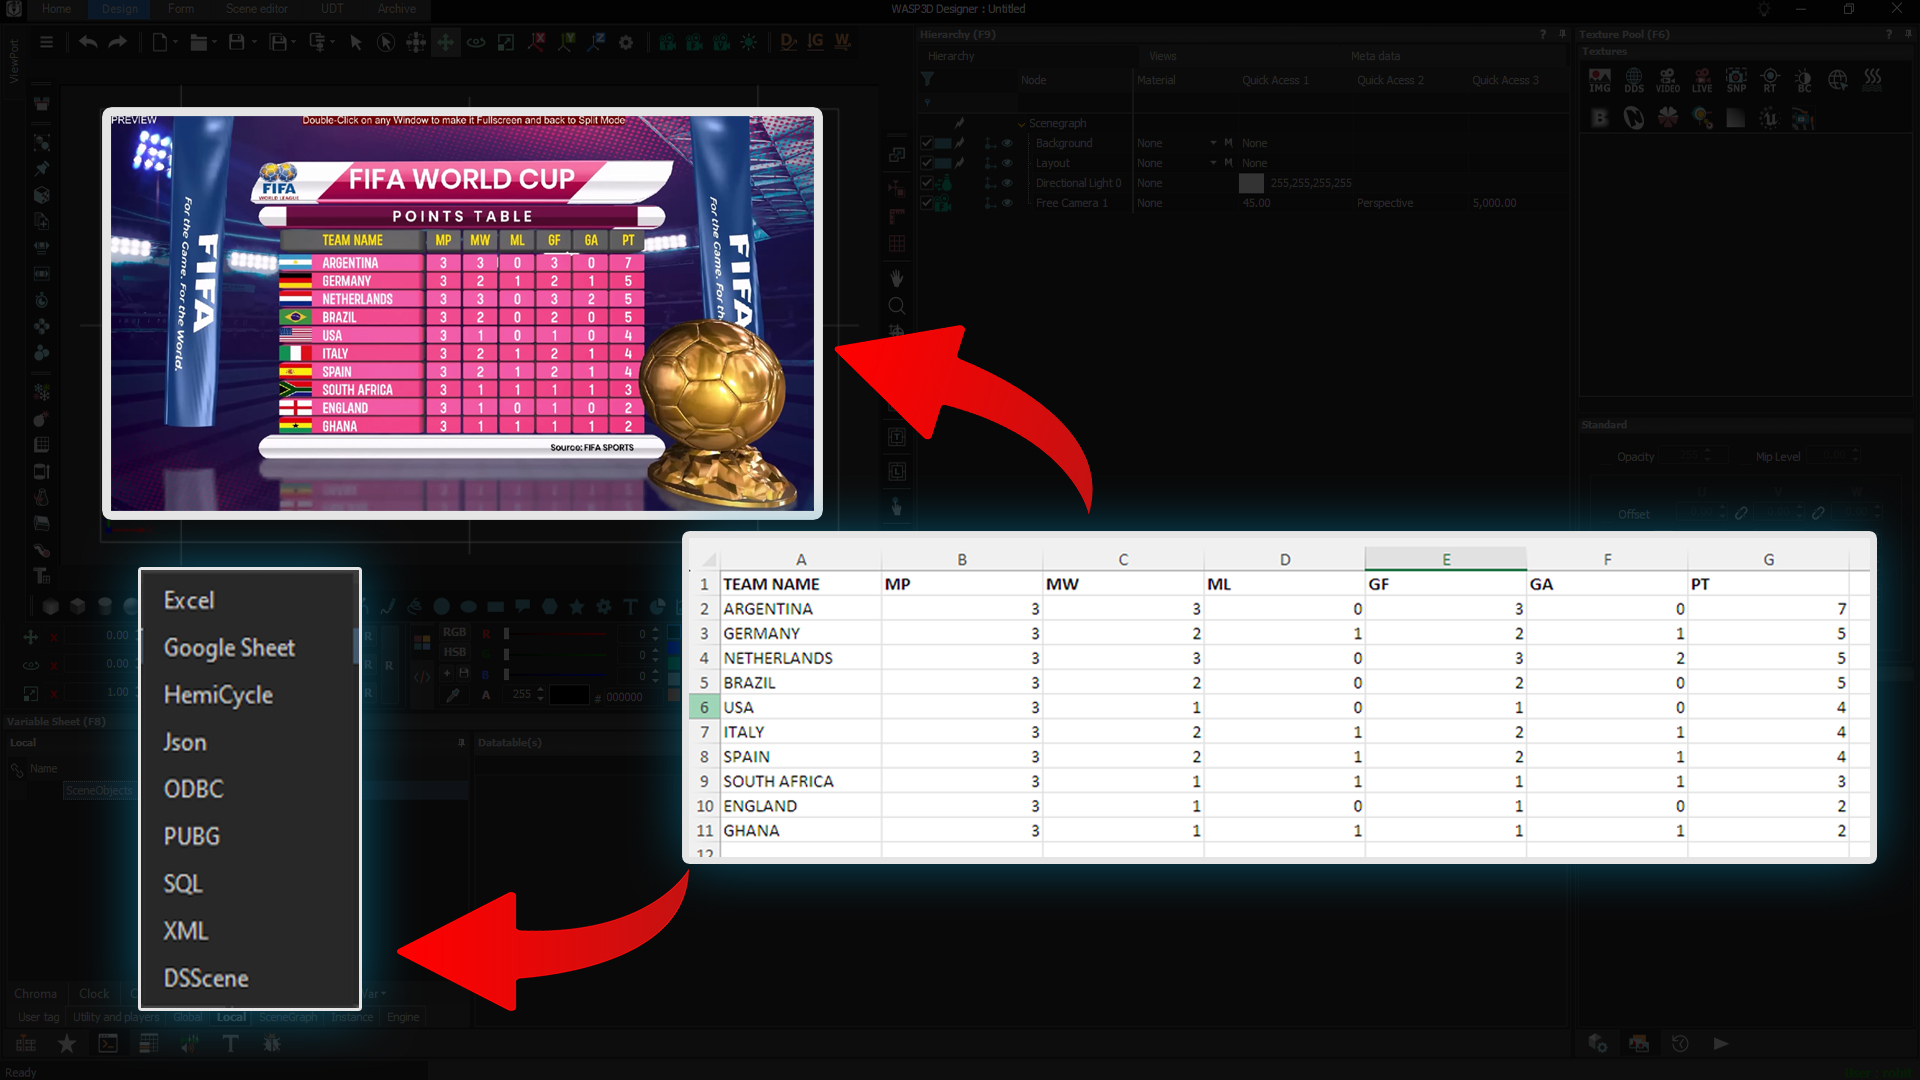Image resolution: width=1920 pixels, height=1080 pixels.
Task: Add a VIDEO texture in Texture Pool
Action: 1667,80
